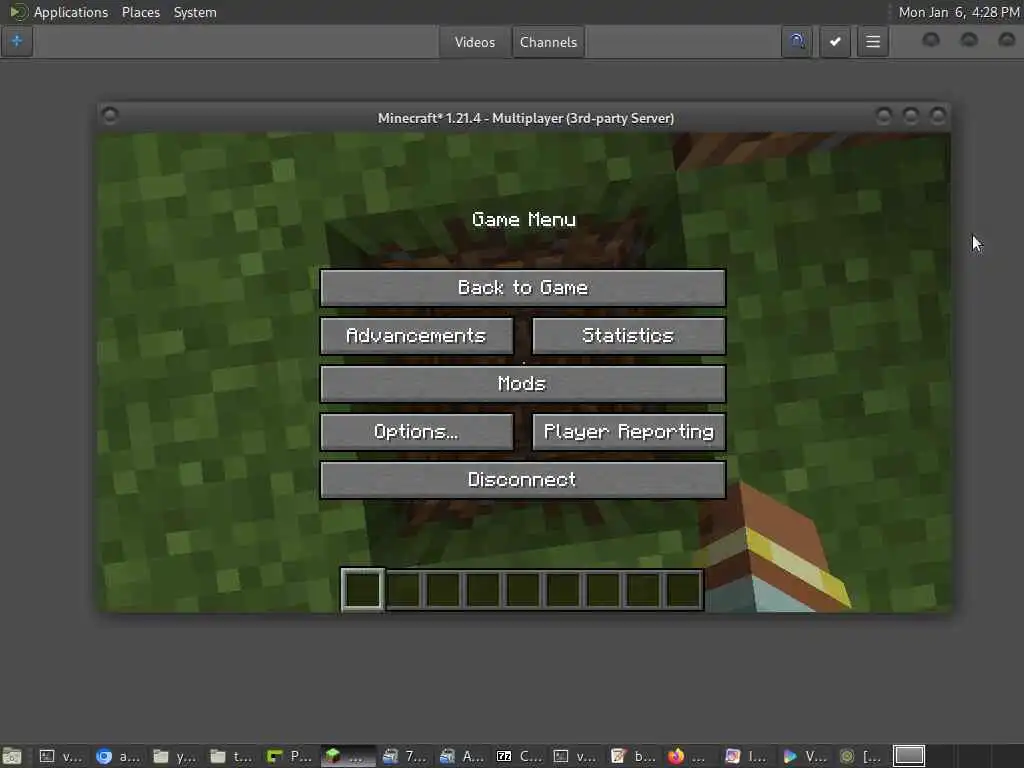Screen dimensions: 1024x768
Task: Open the Places menu
Action: point(140,12)
